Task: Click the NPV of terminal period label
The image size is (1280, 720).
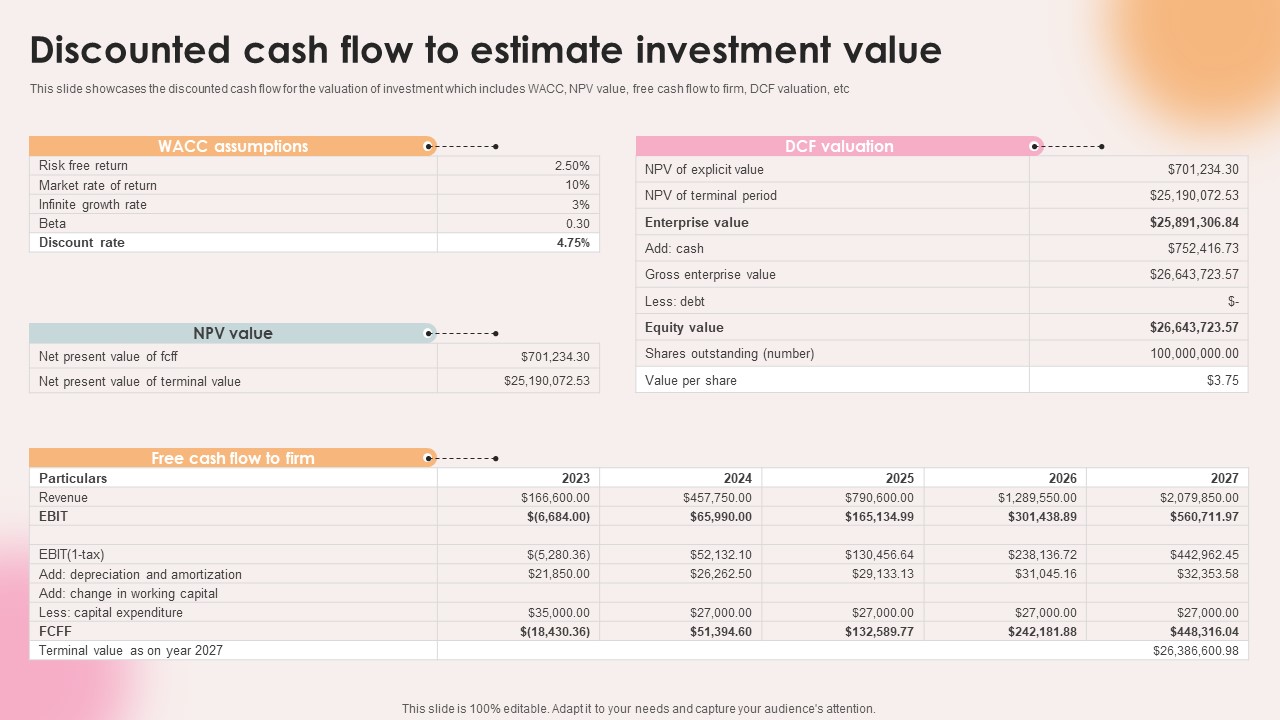Action: [711, 195]
